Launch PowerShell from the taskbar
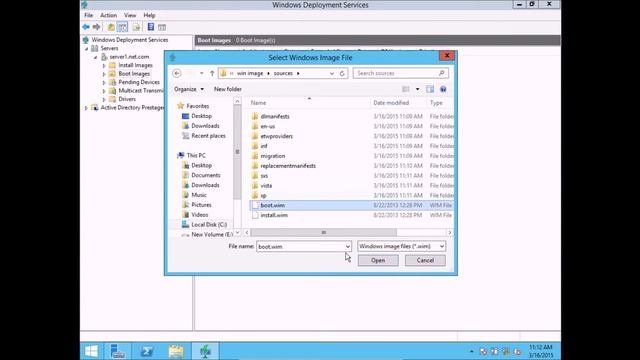 point(147,351)
